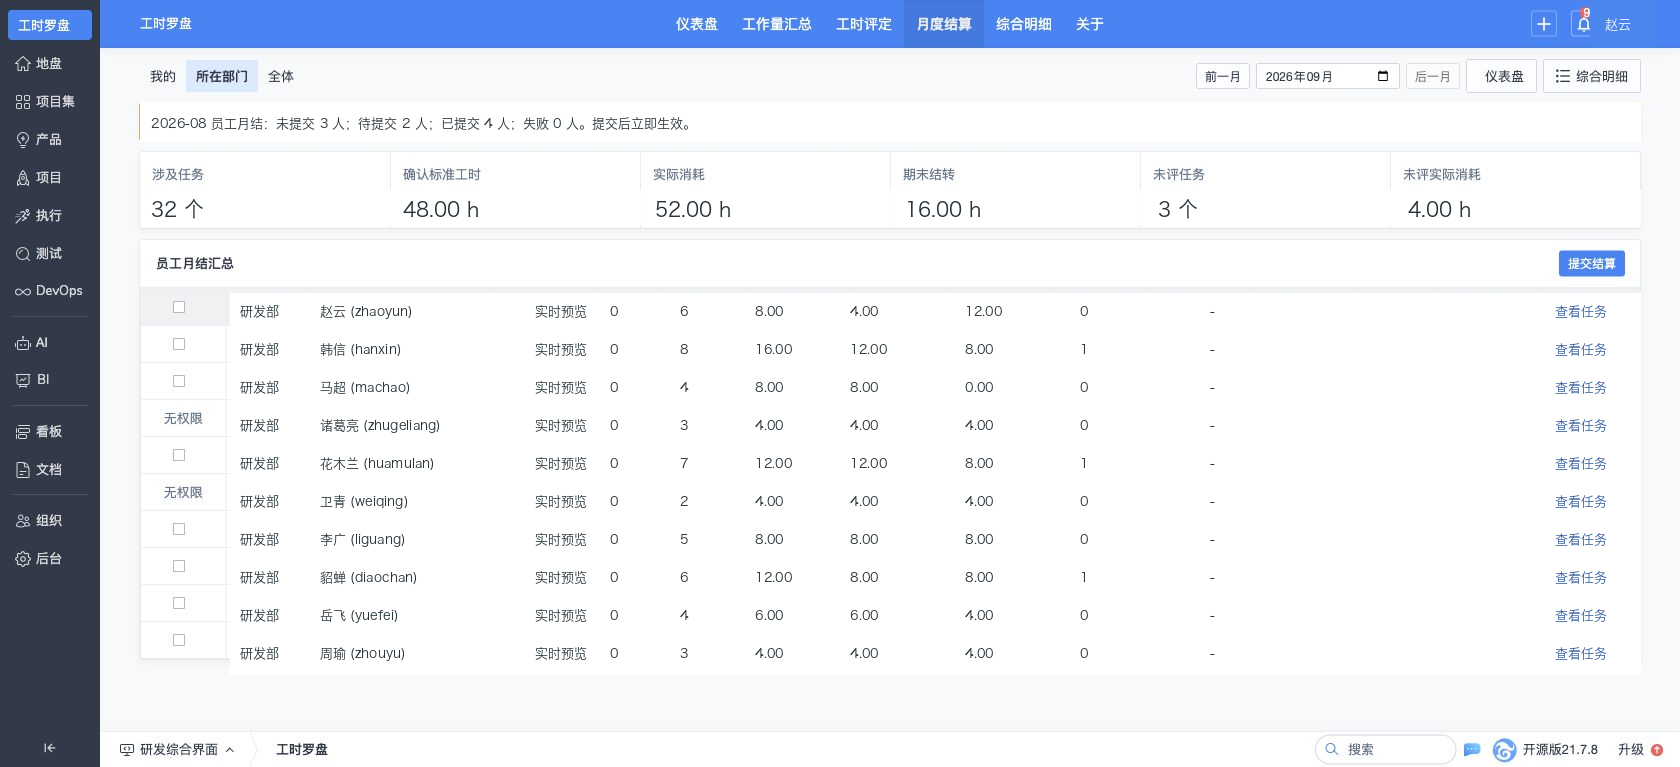Image resolution: width=1680 pixels, height=767 pixels.
Task: Open the 看板 kanban sidebar icon
Action: click(23, 432)
